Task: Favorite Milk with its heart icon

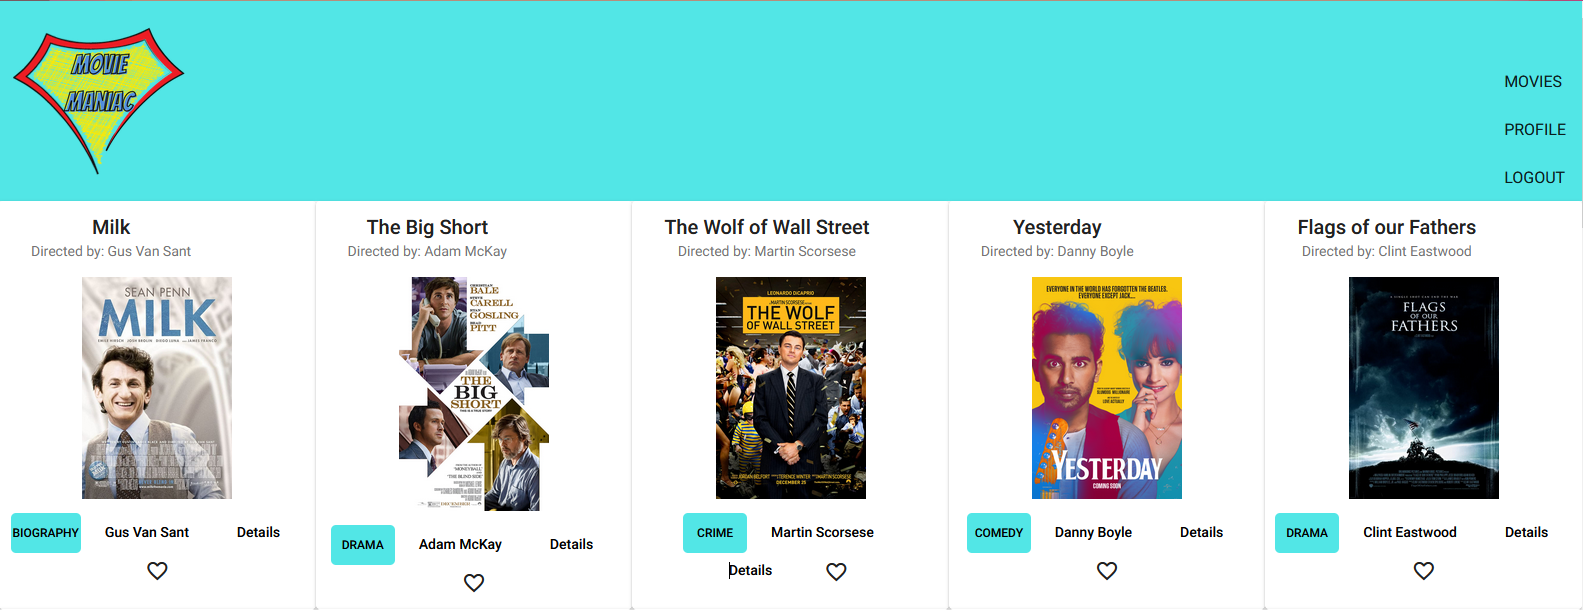Action: click(157, 571)
